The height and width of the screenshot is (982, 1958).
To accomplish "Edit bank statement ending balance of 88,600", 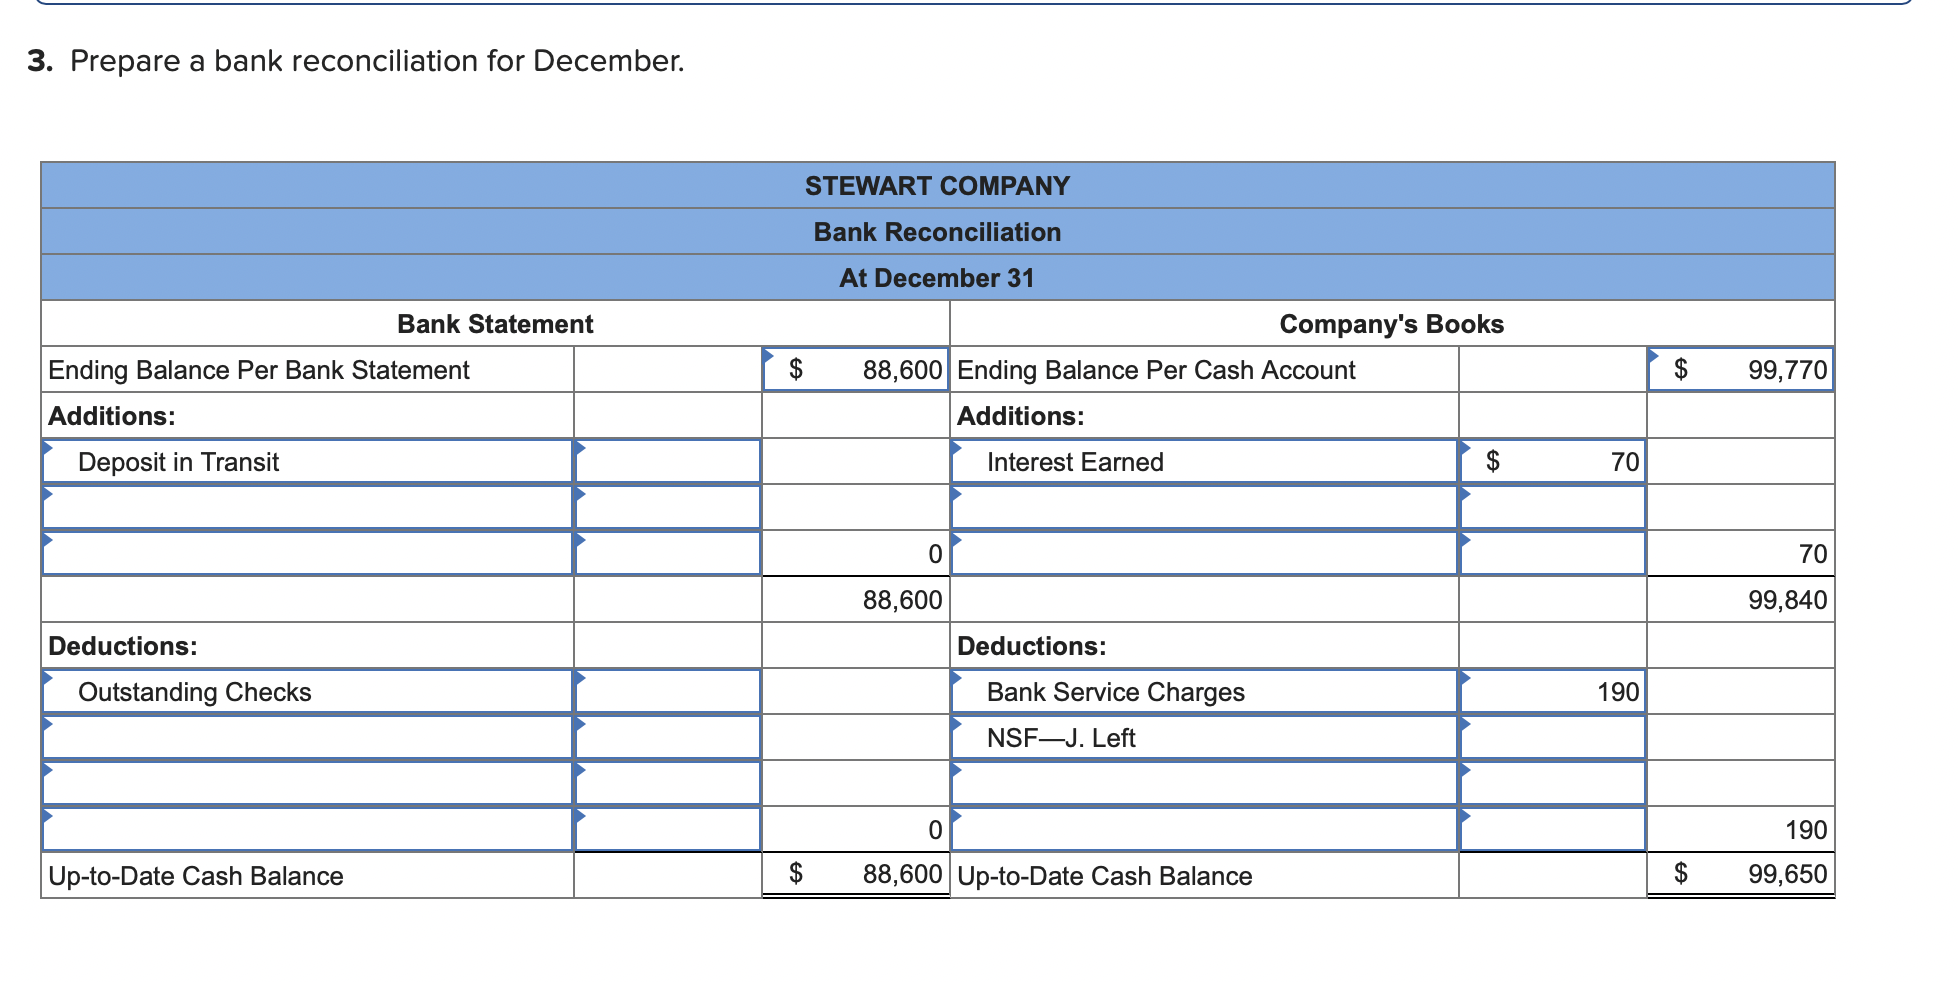I will (856, 370).
